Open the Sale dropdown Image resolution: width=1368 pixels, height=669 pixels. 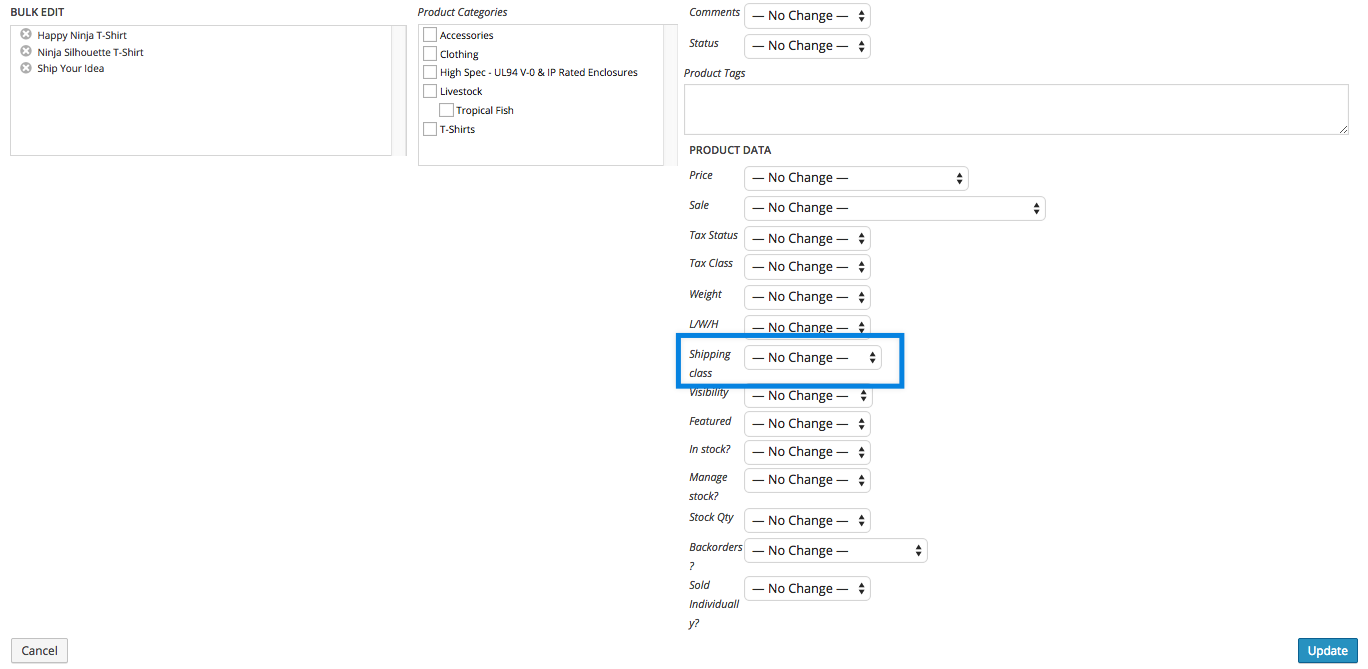893,207
